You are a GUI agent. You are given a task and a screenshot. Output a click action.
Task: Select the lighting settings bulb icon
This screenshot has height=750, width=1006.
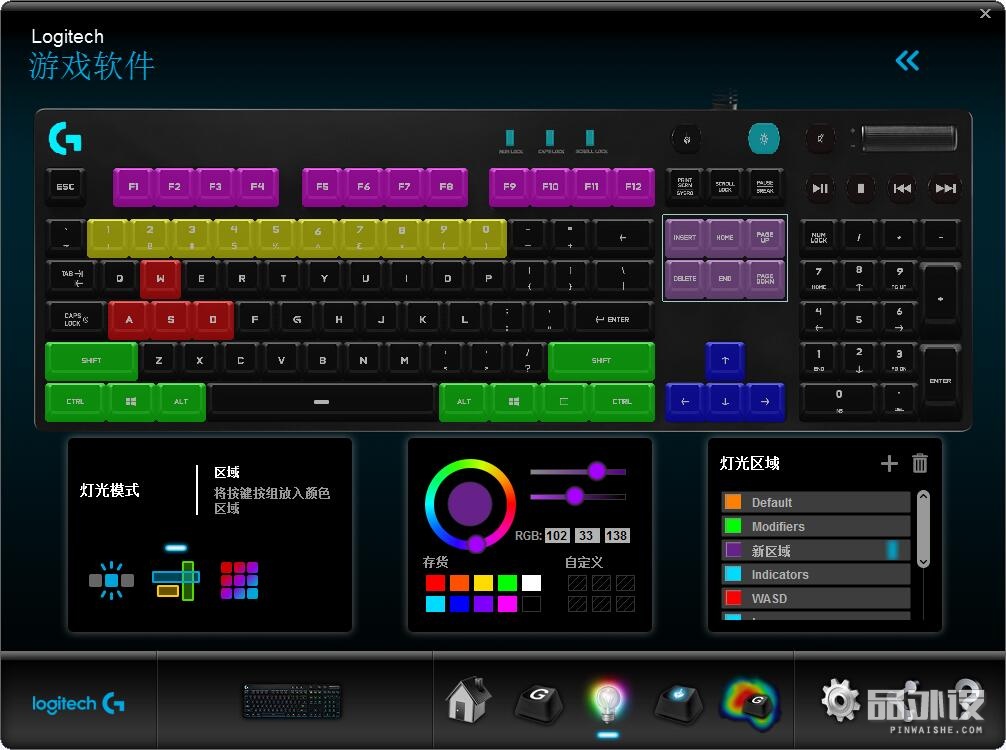click(x=607, y=701)
